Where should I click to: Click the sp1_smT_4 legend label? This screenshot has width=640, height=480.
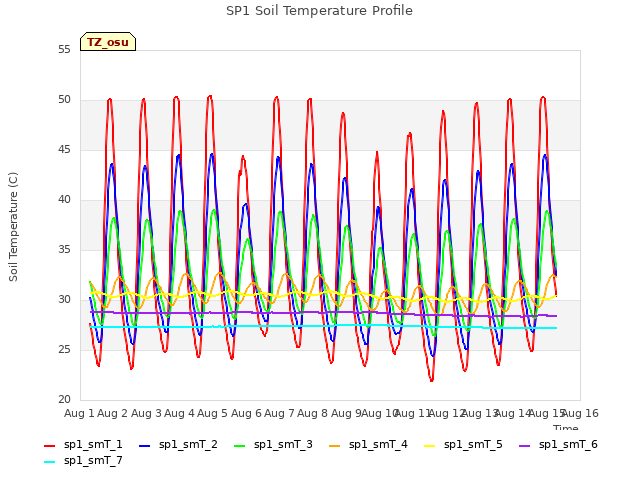coord(378,444)
